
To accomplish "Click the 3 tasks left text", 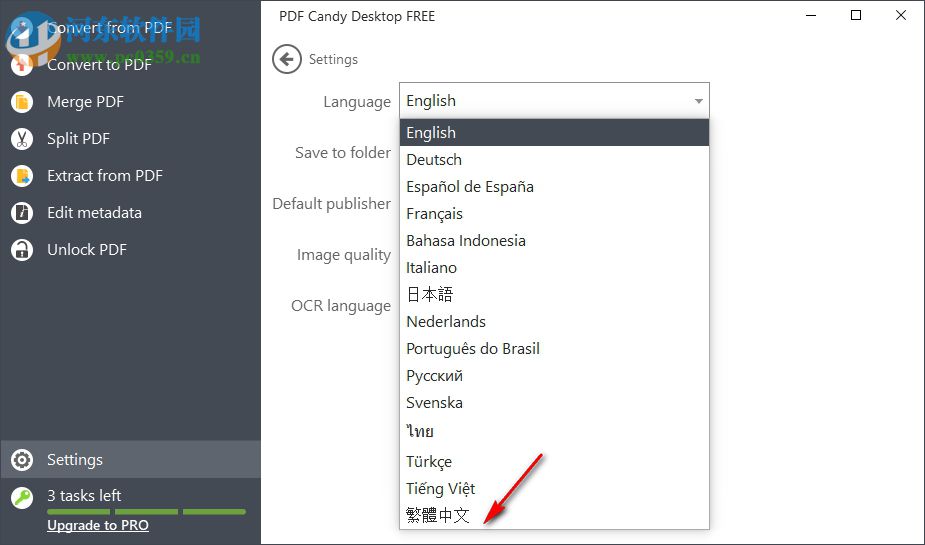I will [84, 495].
